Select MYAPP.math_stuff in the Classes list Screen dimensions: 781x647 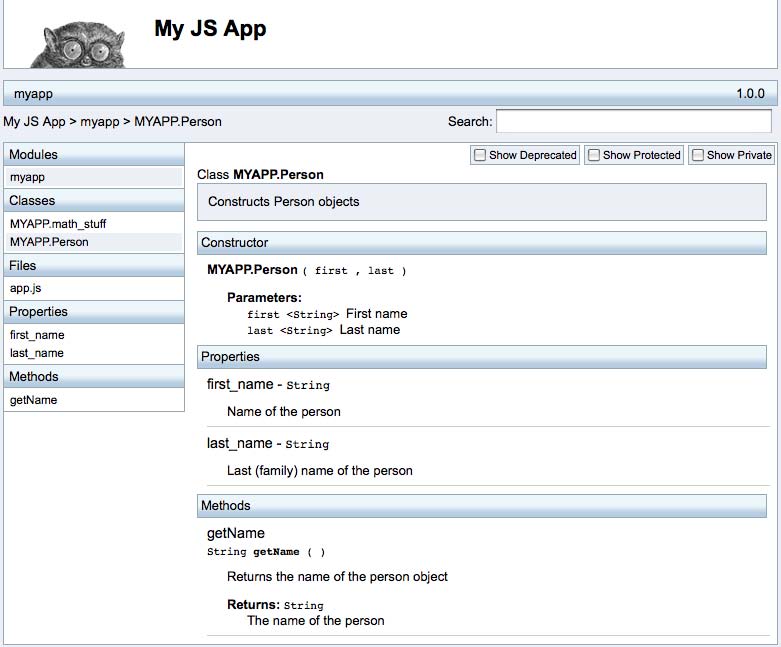57,224
